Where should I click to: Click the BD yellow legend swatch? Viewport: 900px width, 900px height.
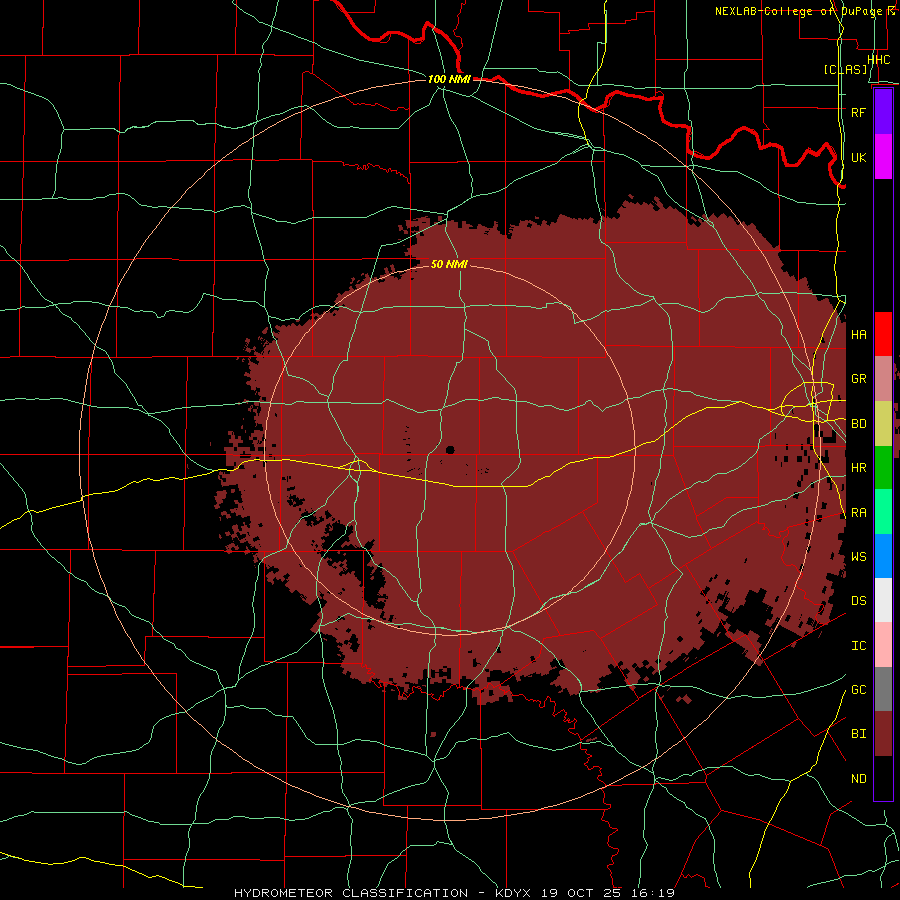click(883, 423)
